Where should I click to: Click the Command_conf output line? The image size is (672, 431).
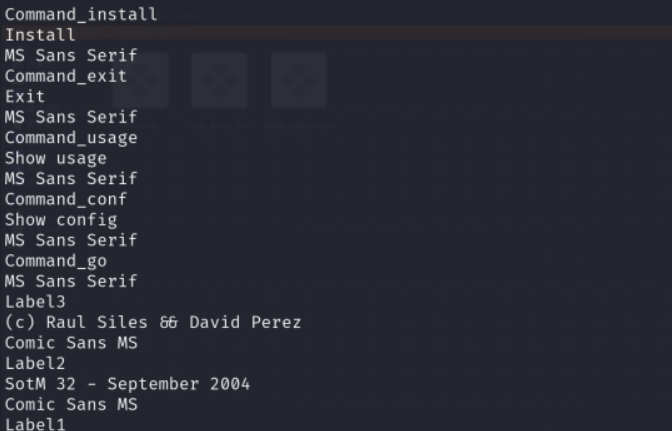(66, 199)
